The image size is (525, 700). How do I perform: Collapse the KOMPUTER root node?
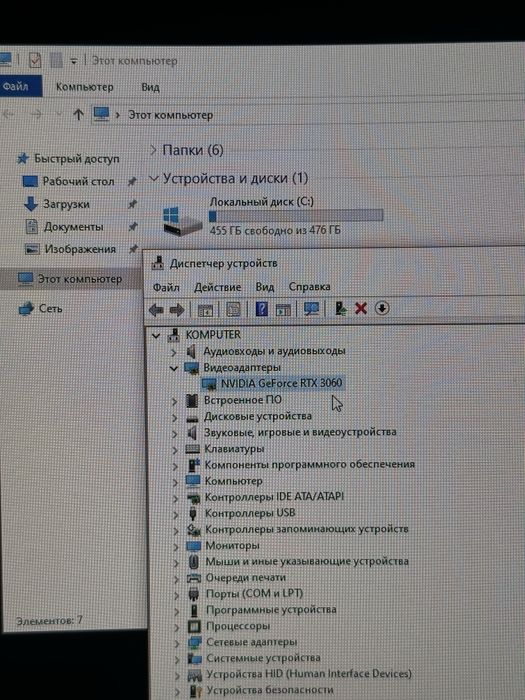coord(156,335)
